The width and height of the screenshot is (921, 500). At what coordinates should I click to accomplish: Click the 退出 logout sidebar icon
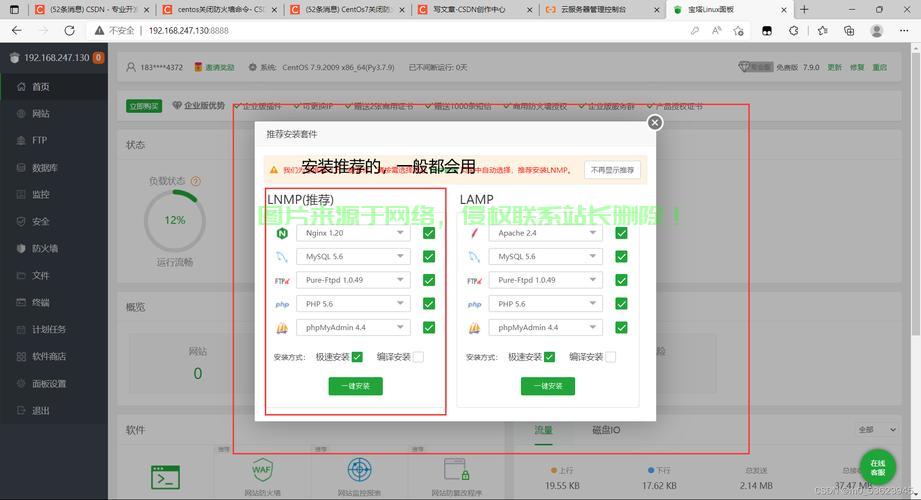(21, 411)
